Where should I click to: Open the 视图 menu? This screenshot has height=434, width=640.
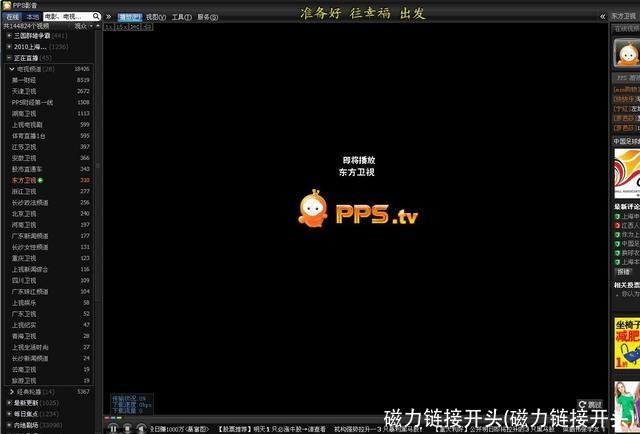(x=156, y=17)
